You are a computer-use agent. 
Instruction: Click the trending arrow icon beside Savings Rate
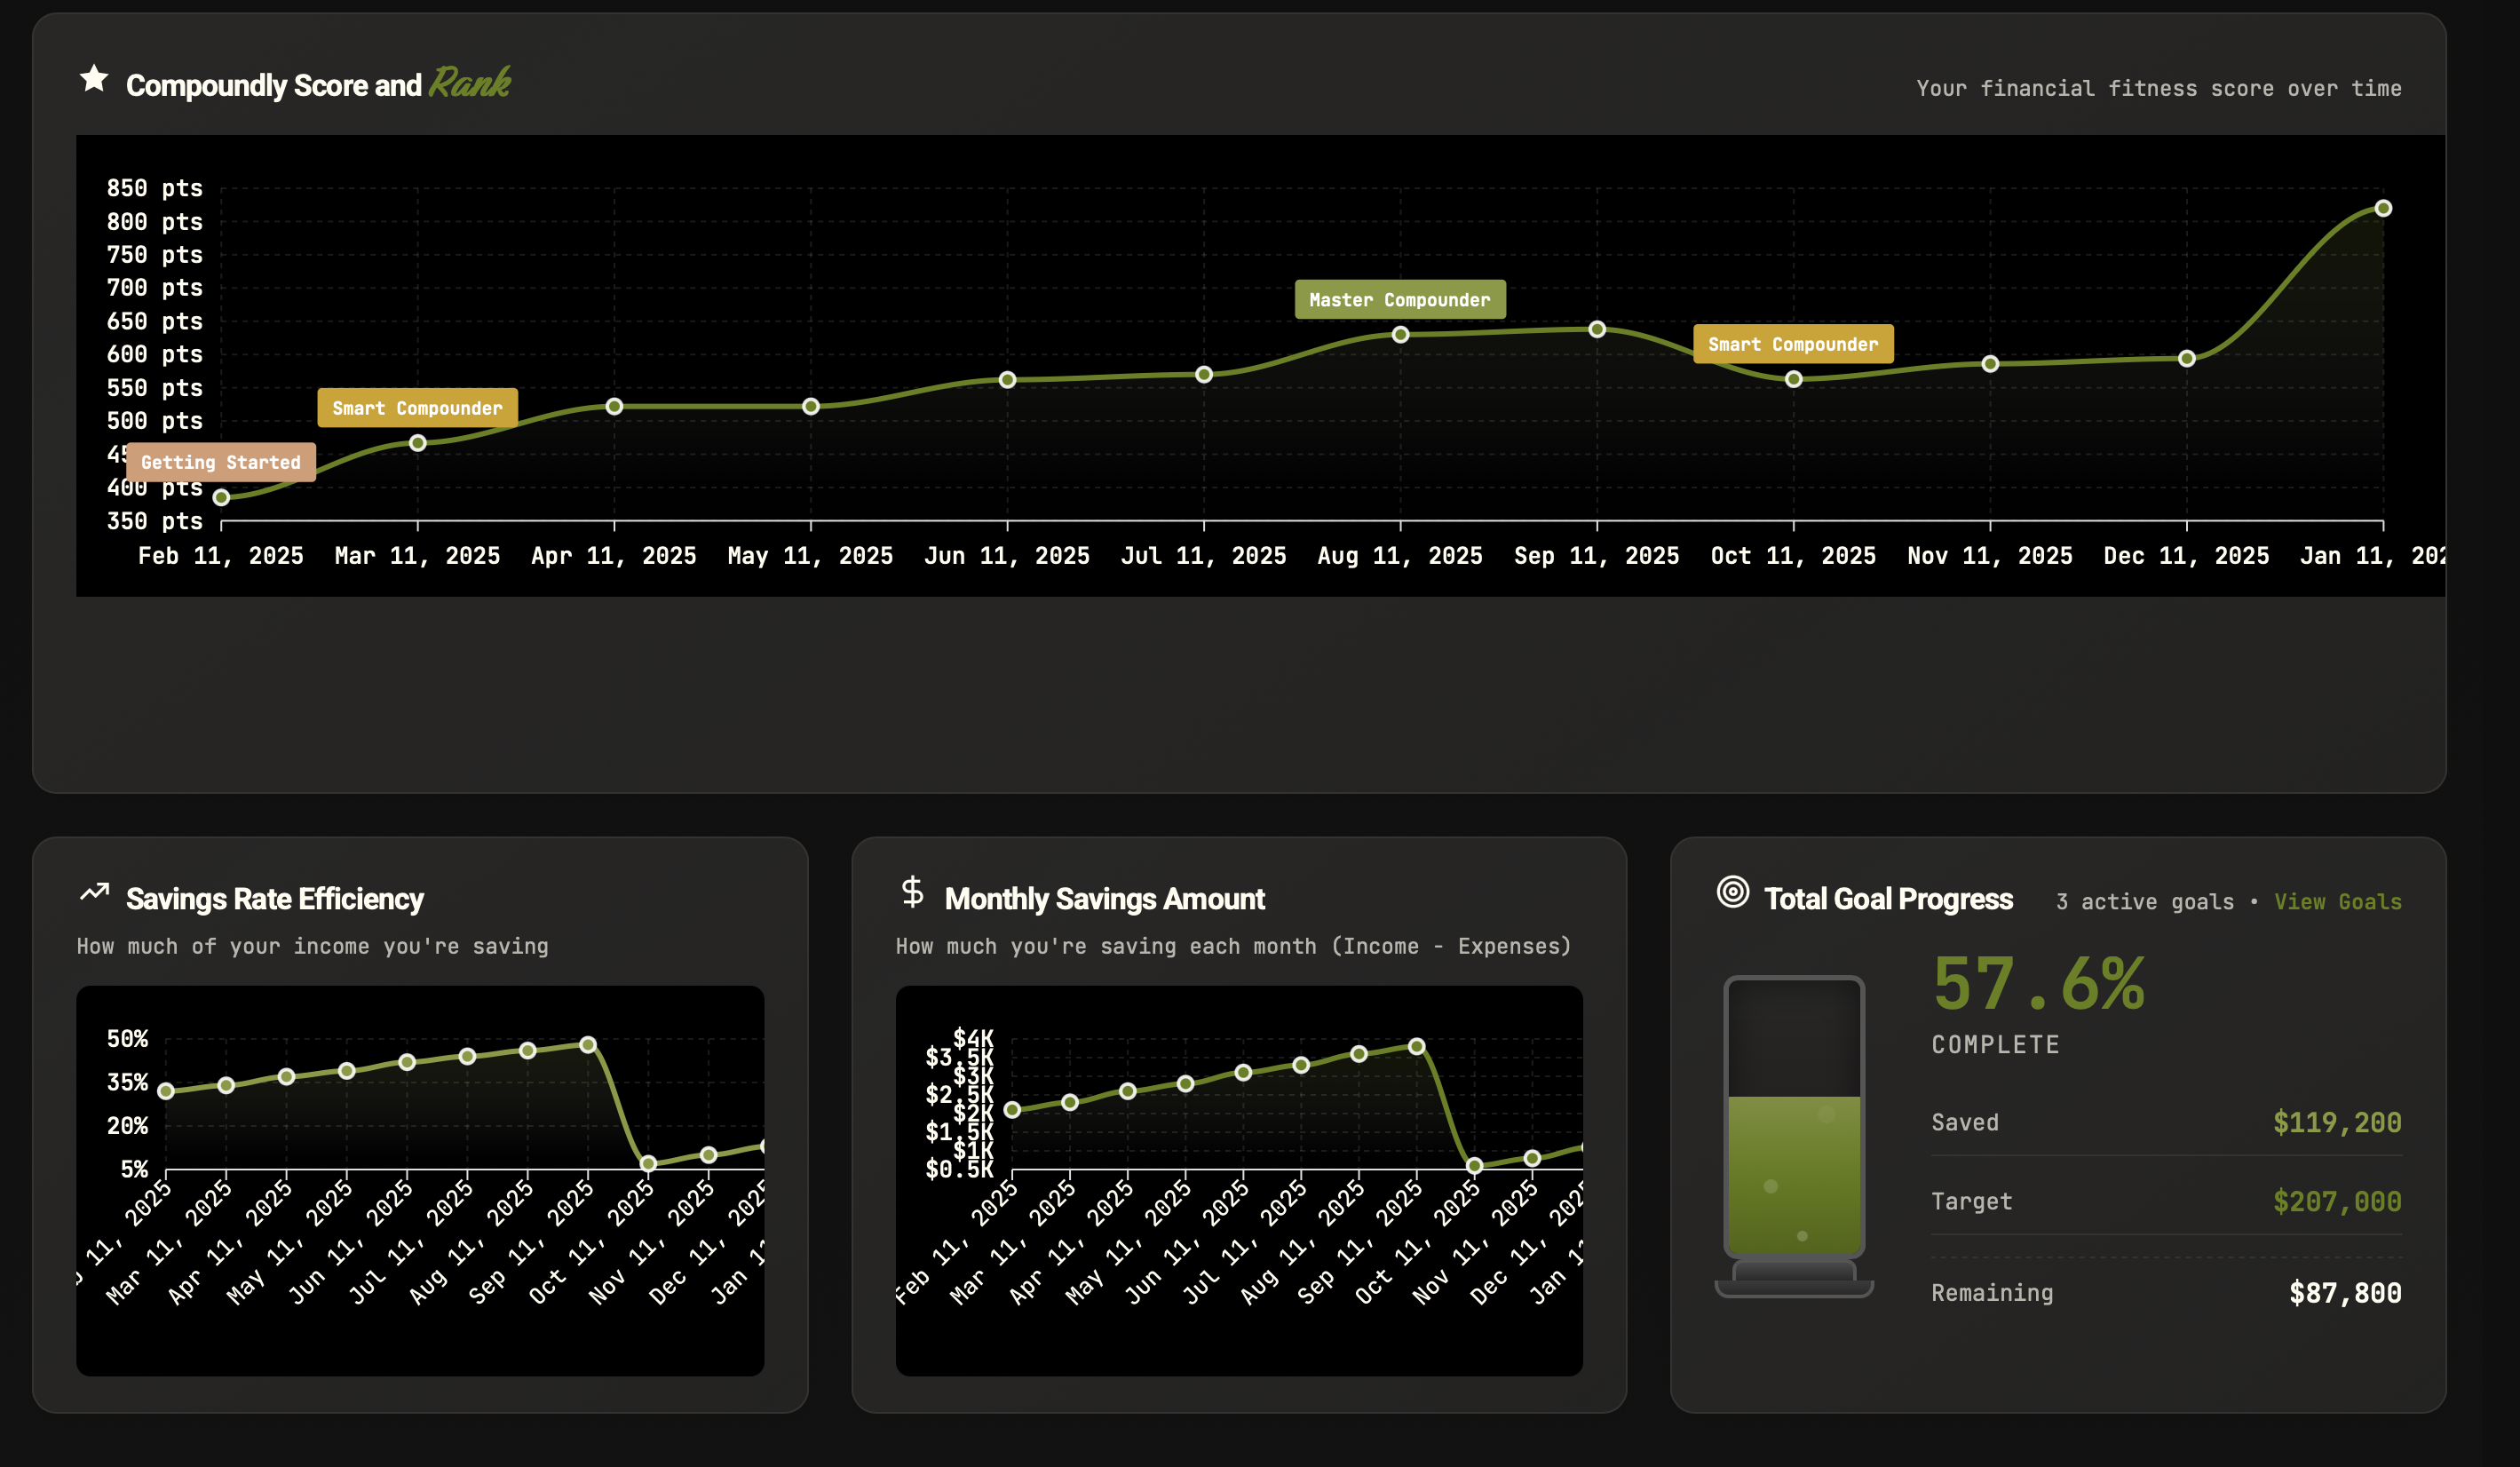[x=94, y=892]
